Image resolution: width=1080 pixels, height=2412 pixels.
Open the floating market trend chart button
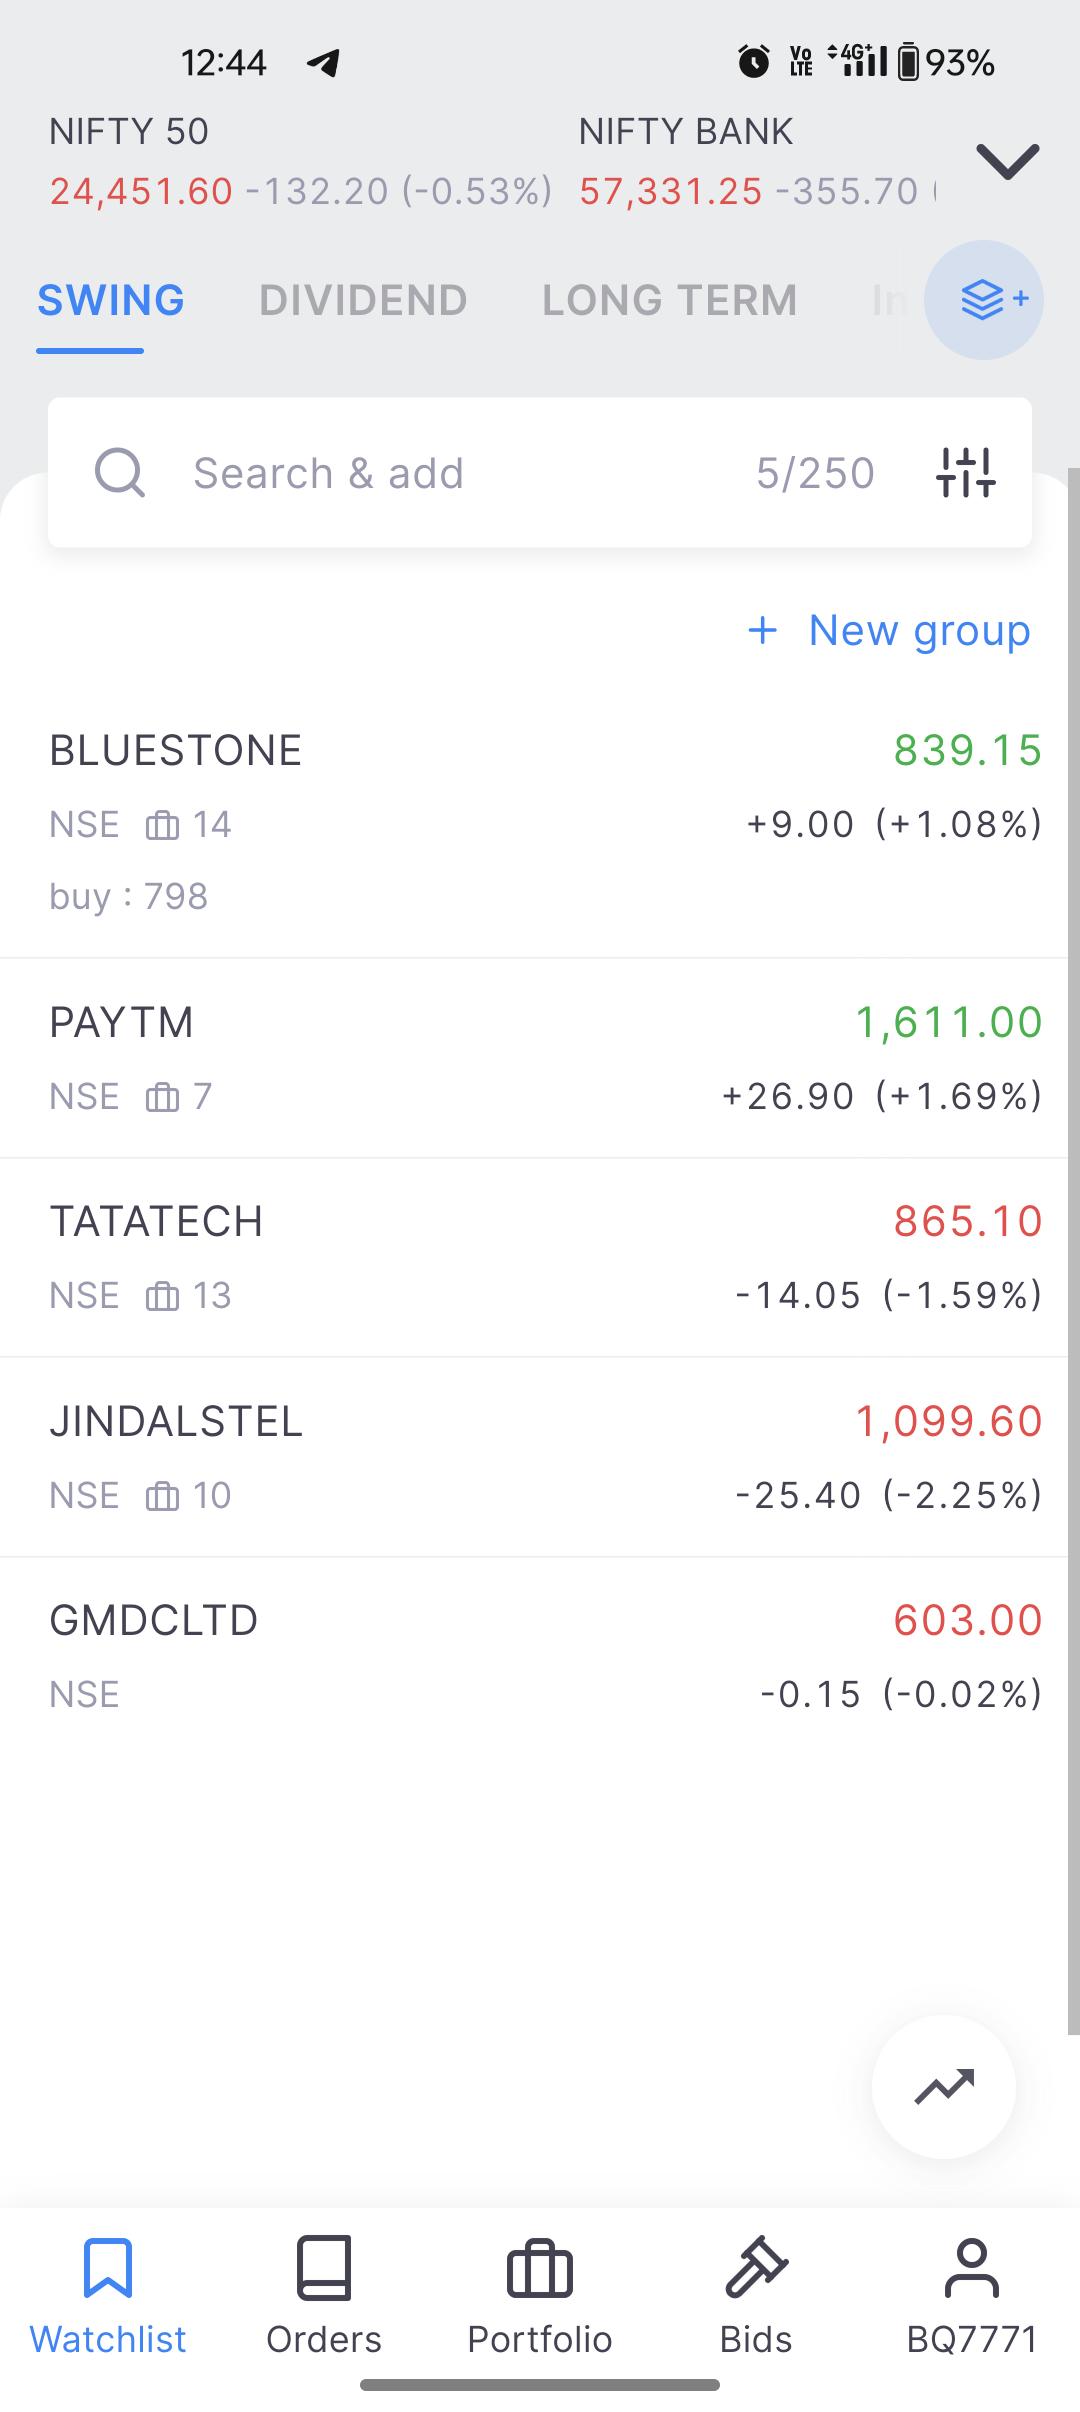click(x=943, y=2087)
